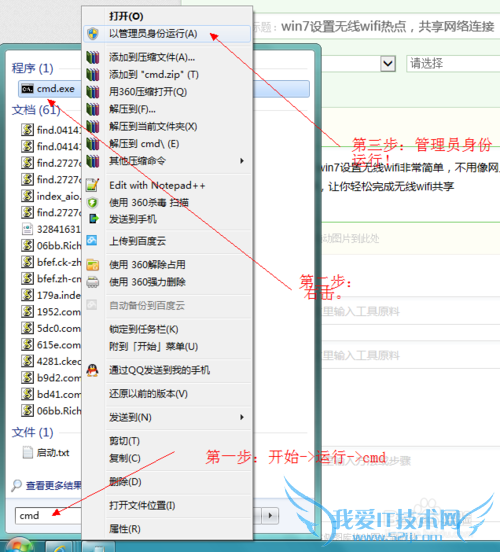This screenshot has width=500, height=552.
Task: Click the QQ penguin icon
Action: 92,370
